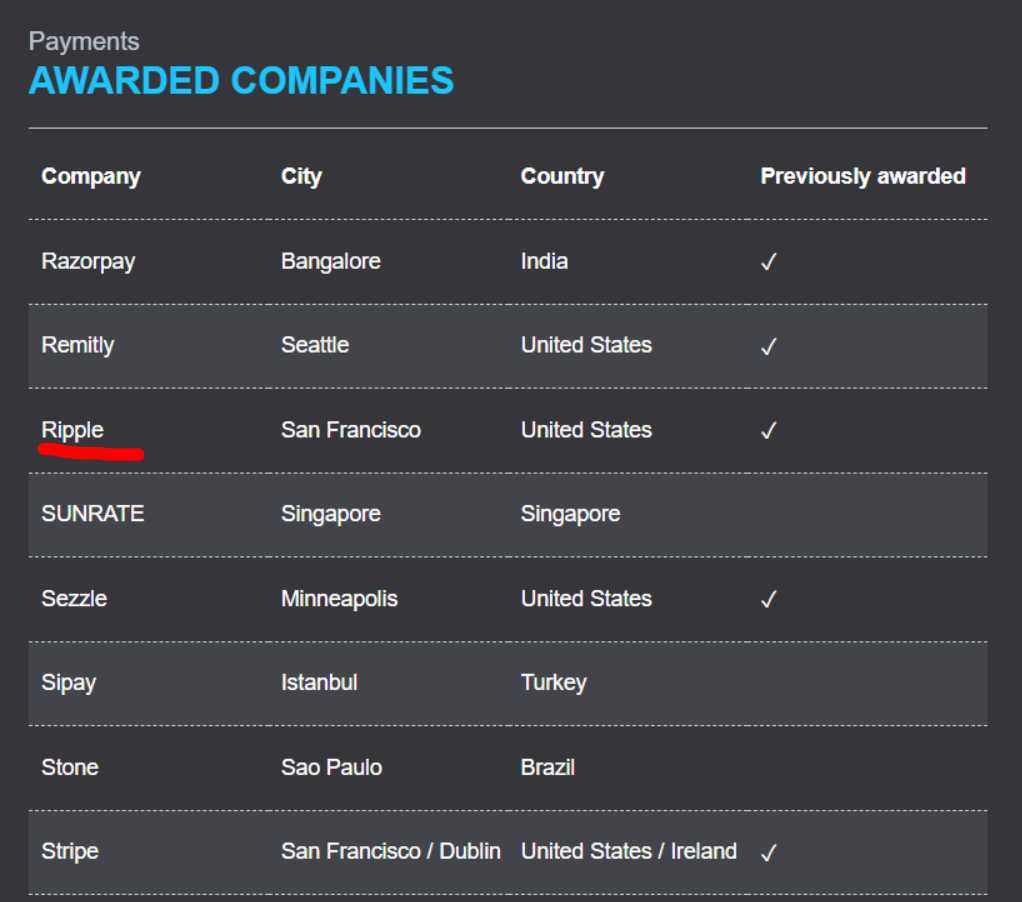Click the City column header
Screen dimensions: 1022x902
click(x=301, y=176)
